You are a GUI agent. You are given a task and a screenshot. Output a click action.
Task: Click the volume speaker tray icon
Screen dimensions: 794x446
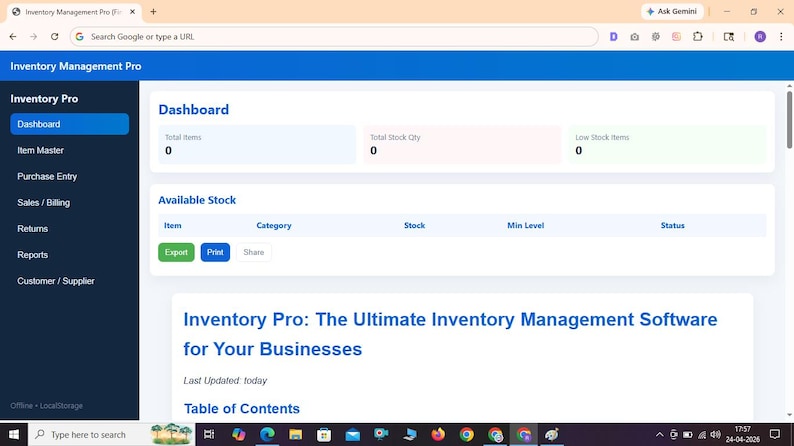tap(716, 434)
